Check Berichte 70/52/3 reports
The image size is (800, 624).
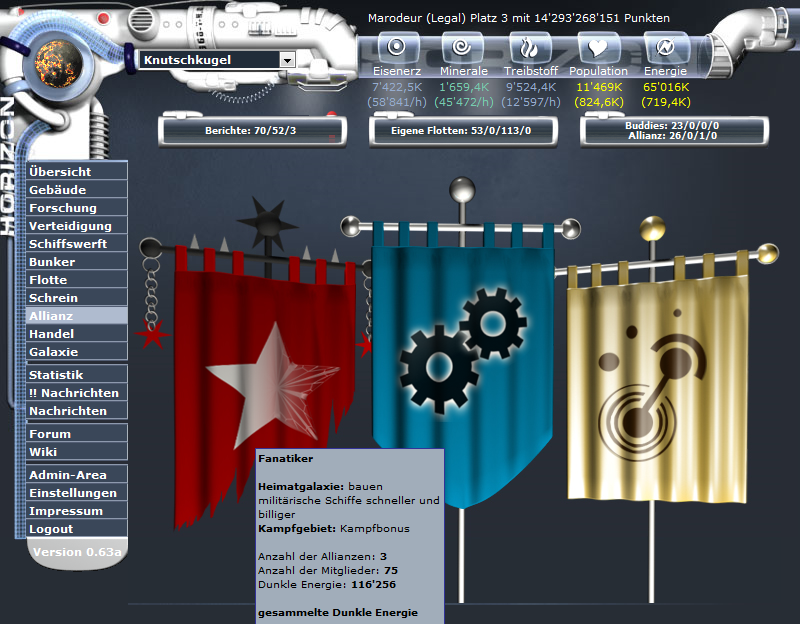pos(249,130)
